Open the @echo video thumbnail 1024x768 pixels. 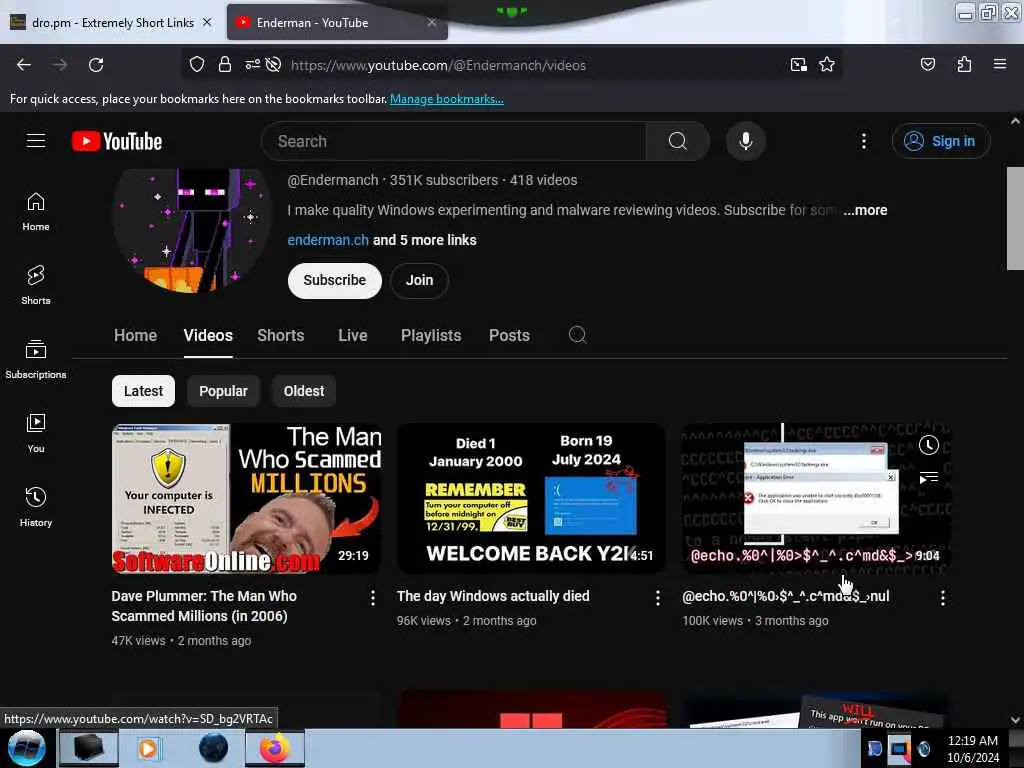[x=816, y=499]
